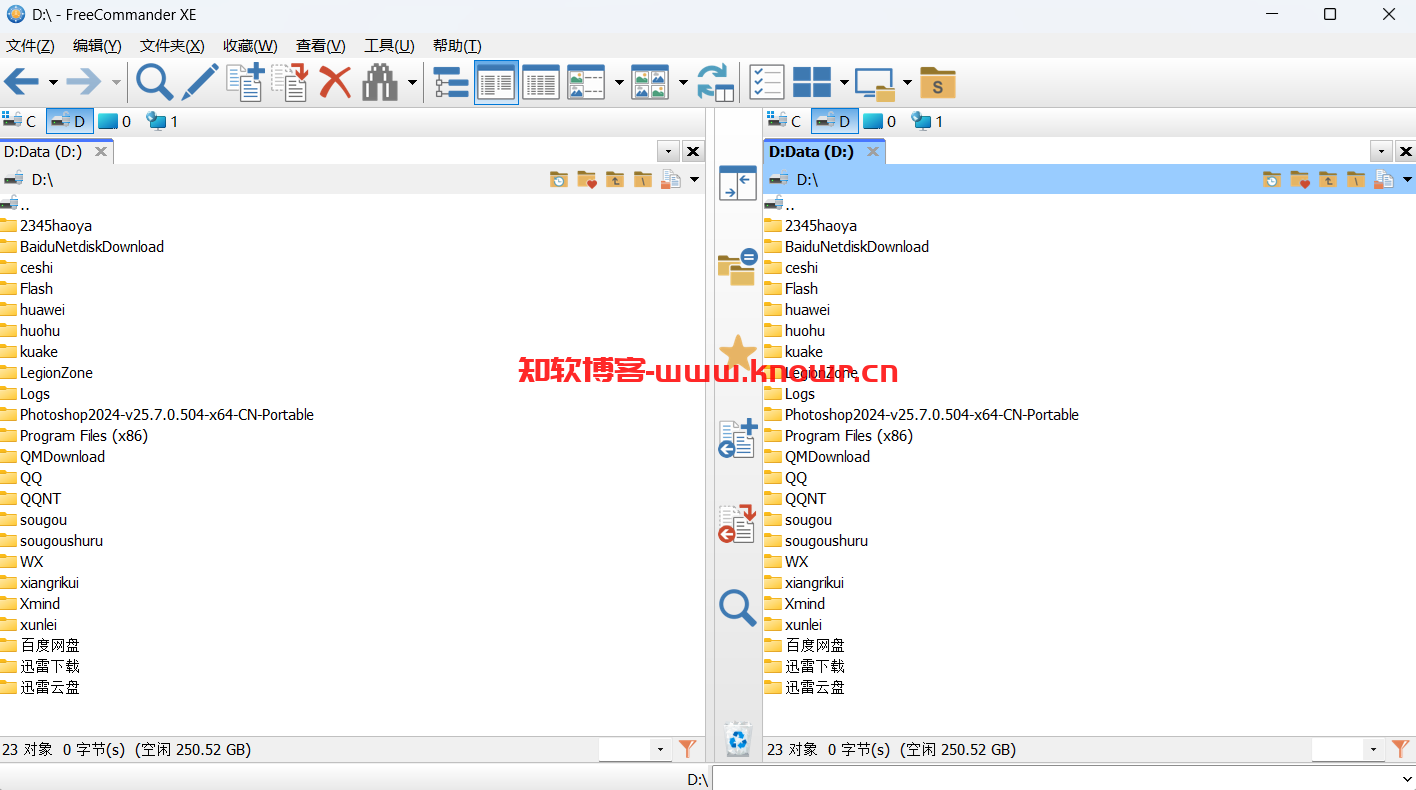Viewport: 1416px width, 790px height.
Task: Select drive D in left panel drive bar
Action: (x=70, y=121)
